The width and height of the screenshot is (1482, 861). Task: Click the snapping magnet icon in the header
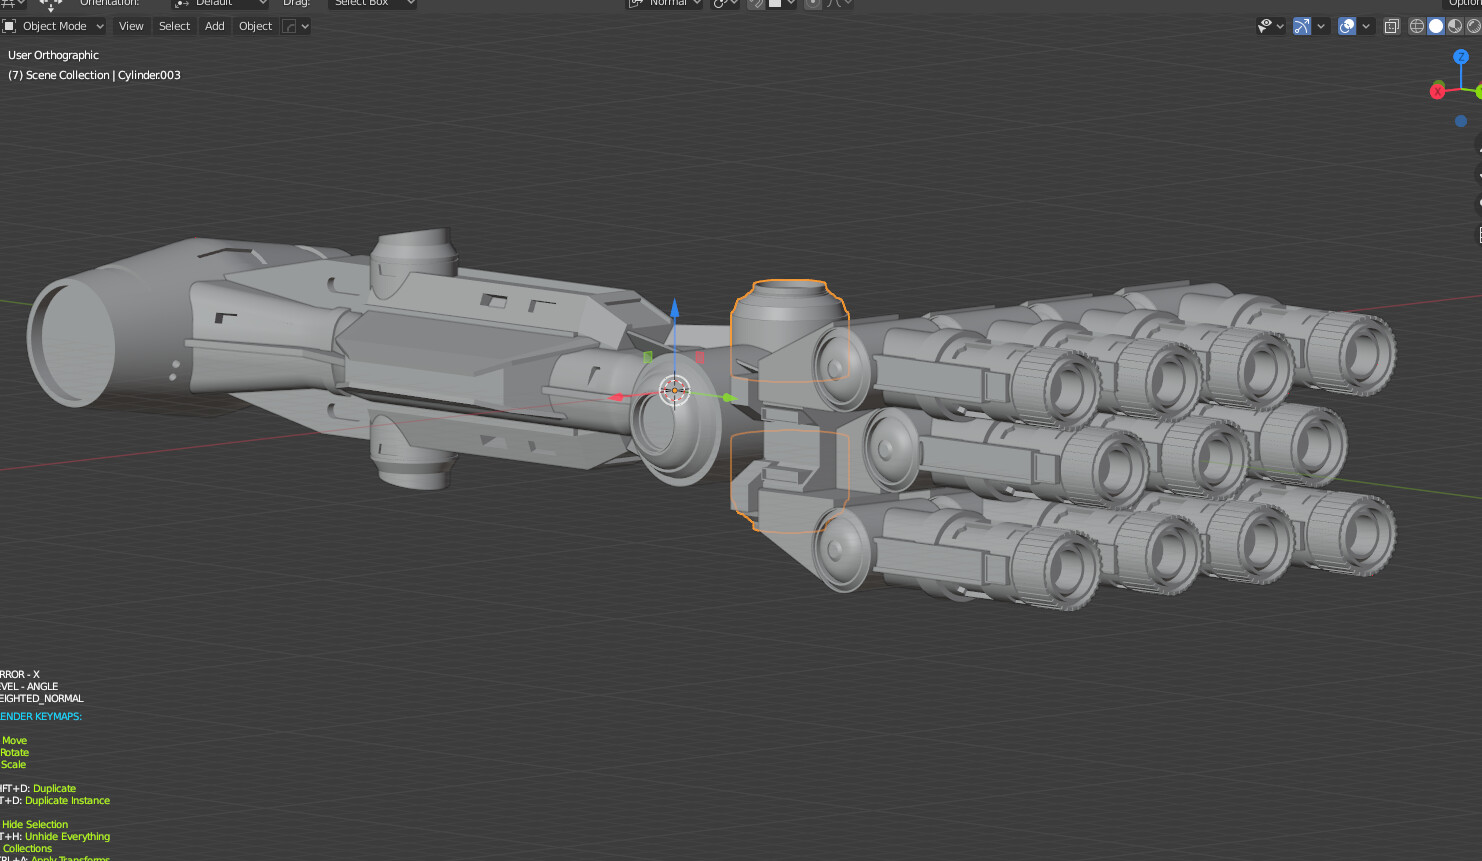757,4
